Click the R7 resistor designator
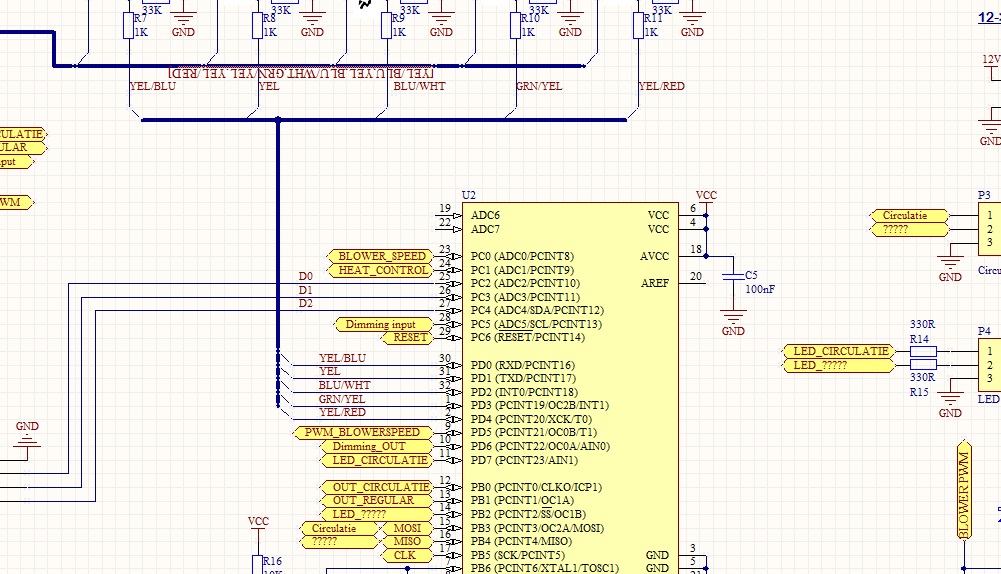Screen dimensions: 1001x574 coord(140,19)
